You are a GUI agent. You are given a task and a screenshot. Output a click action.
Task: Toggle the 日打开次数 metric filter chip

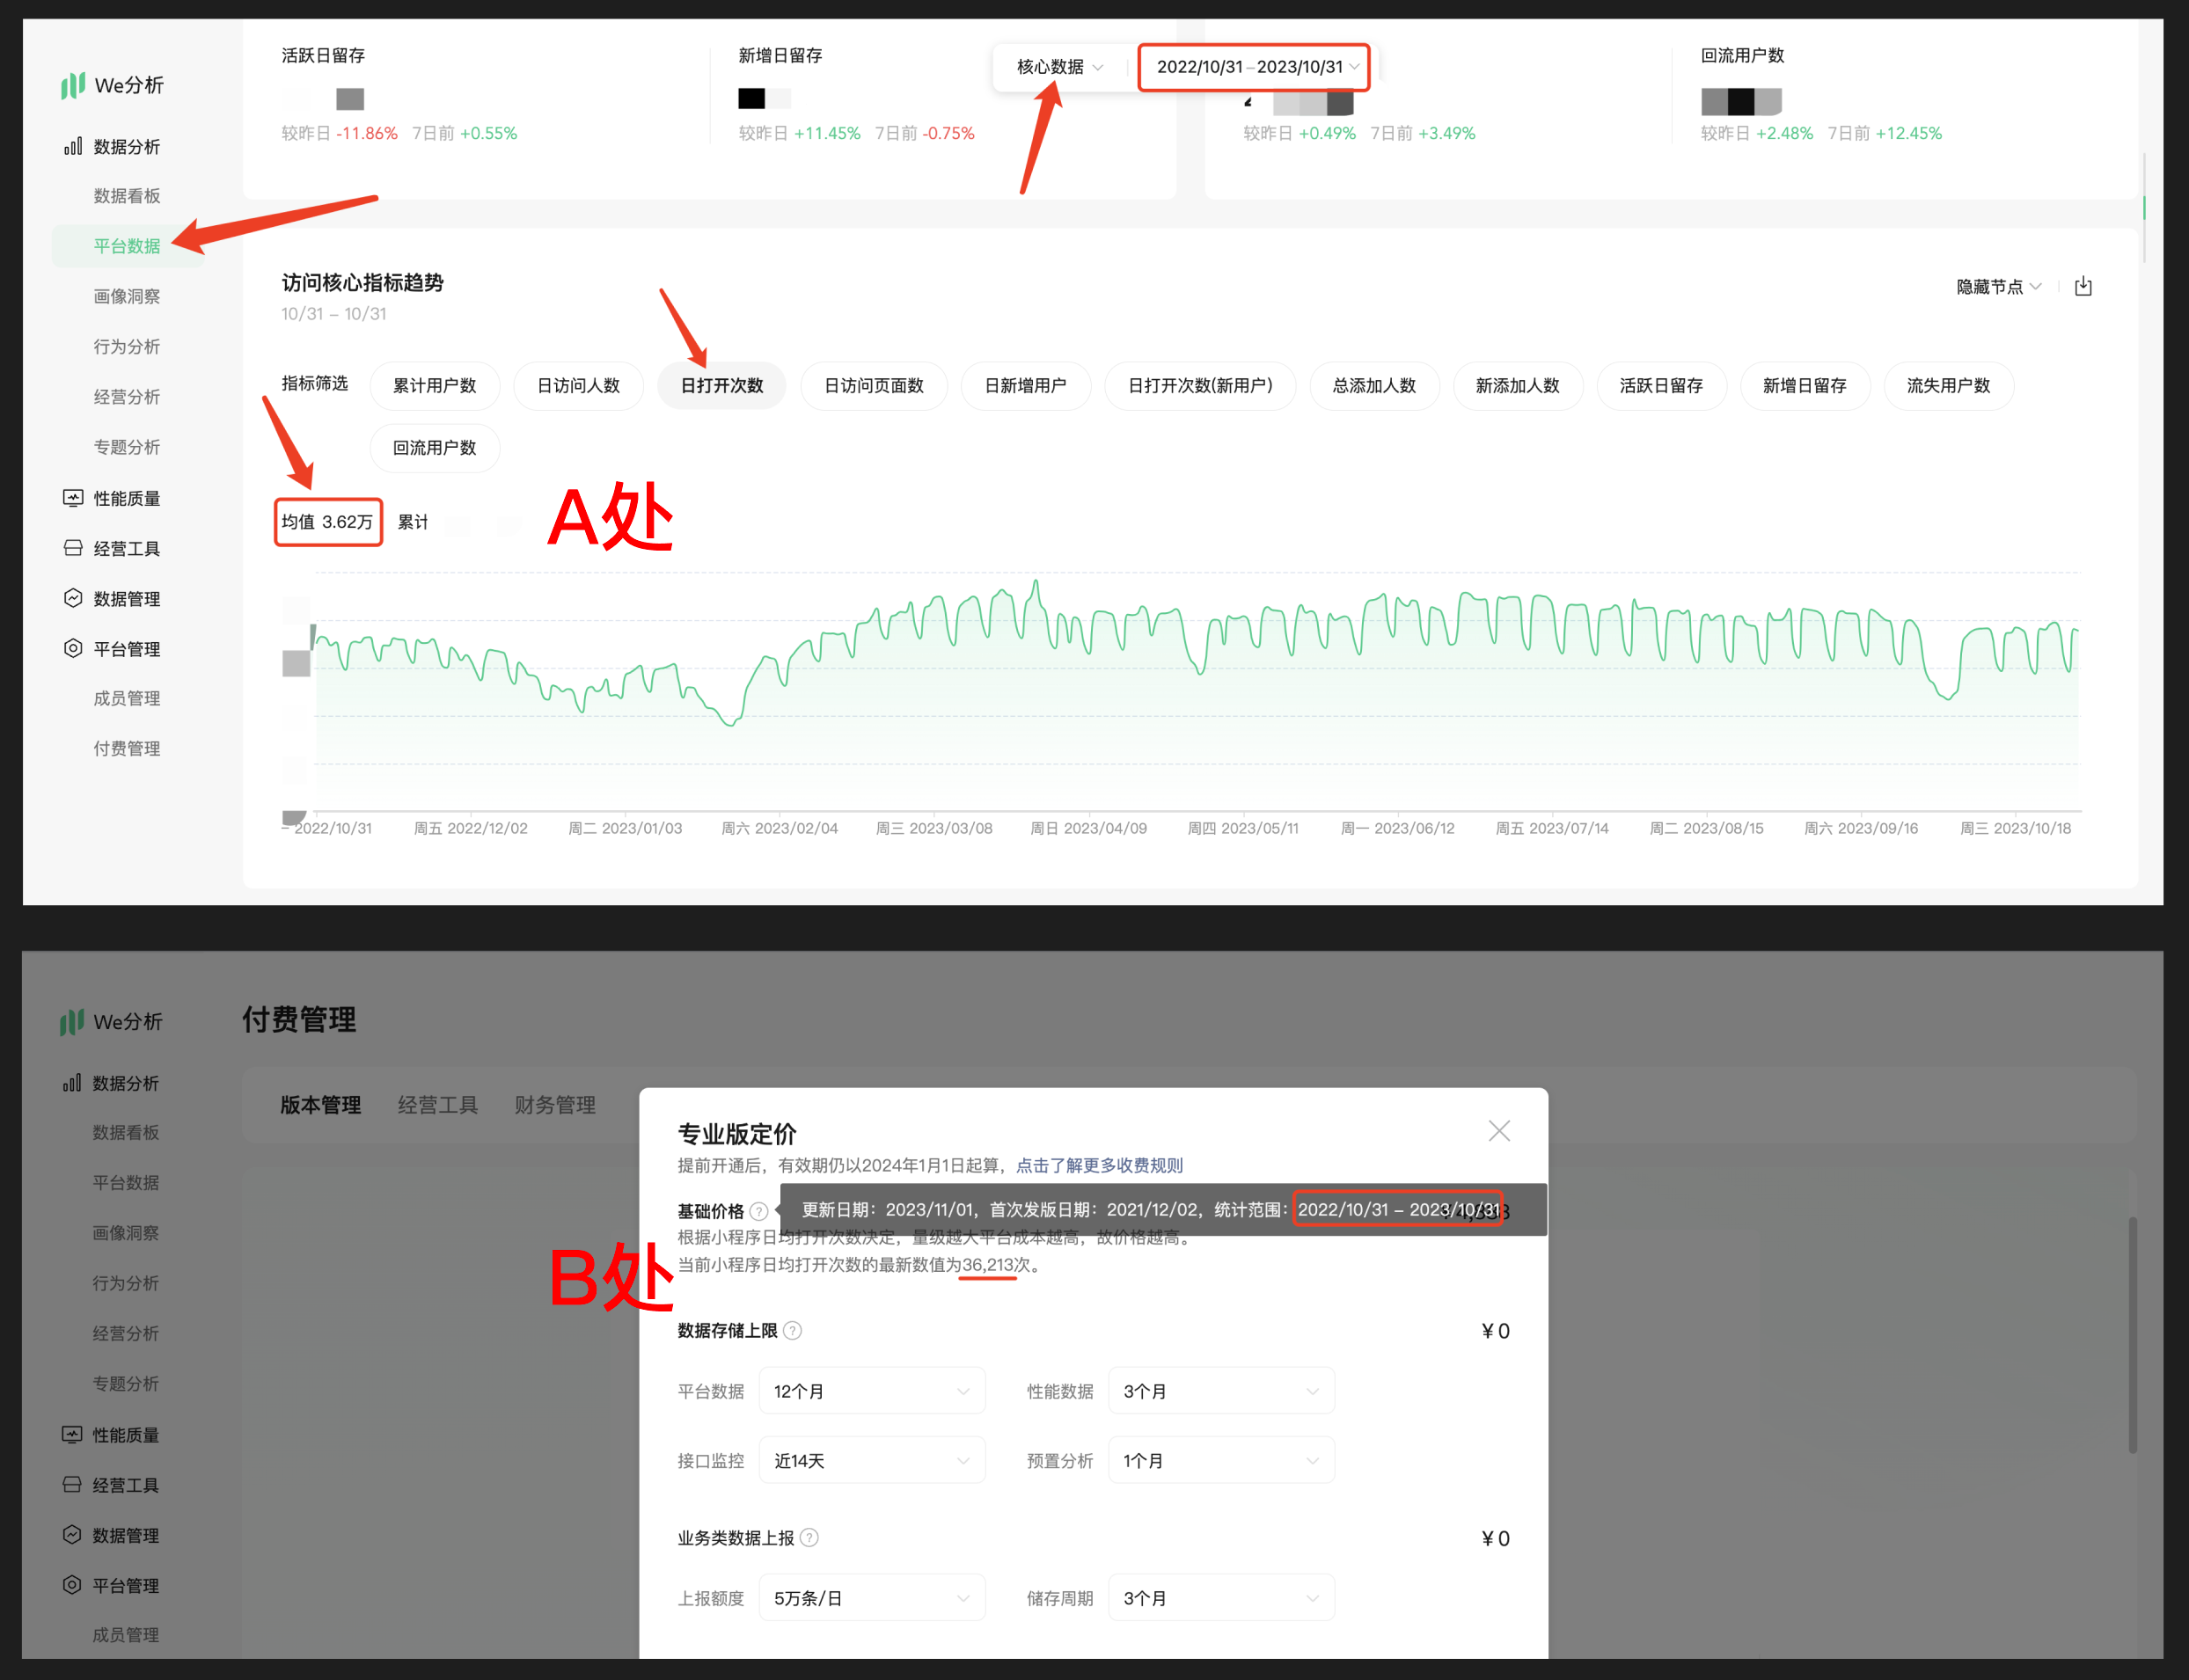721,386
